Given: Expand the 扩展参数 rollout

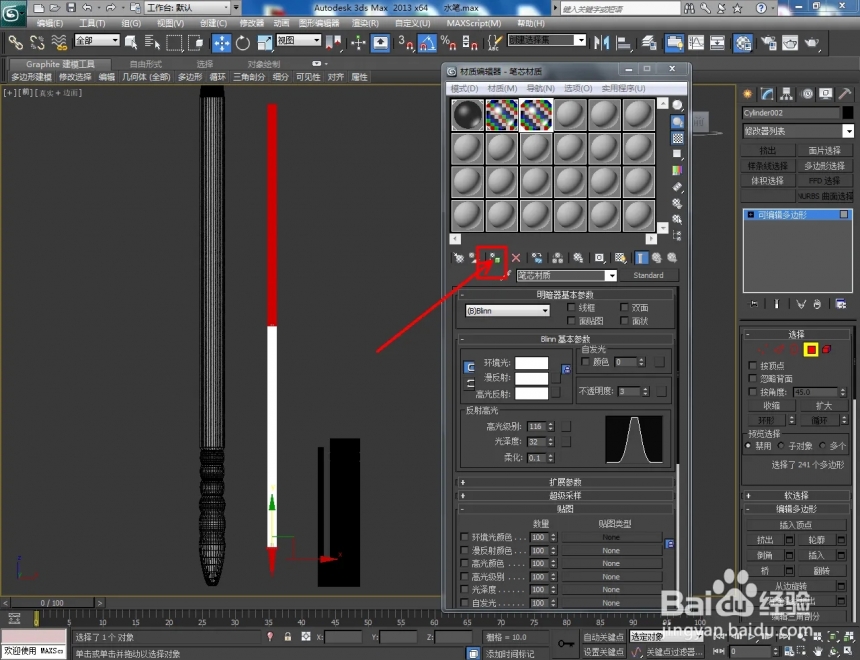Looking at the screenshot, I should coord(565,482).
